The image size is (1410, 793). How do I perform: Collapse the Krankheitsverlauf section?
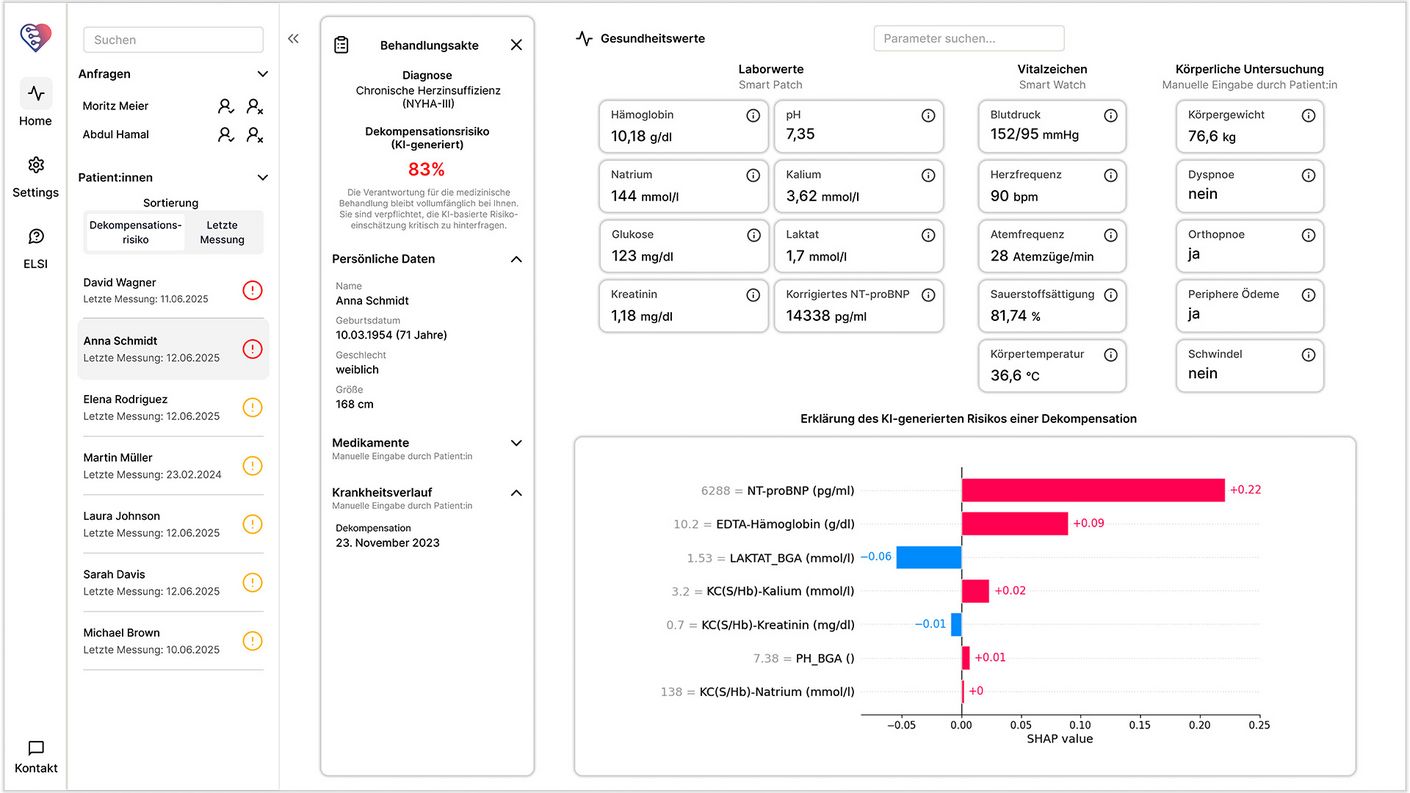516,493
